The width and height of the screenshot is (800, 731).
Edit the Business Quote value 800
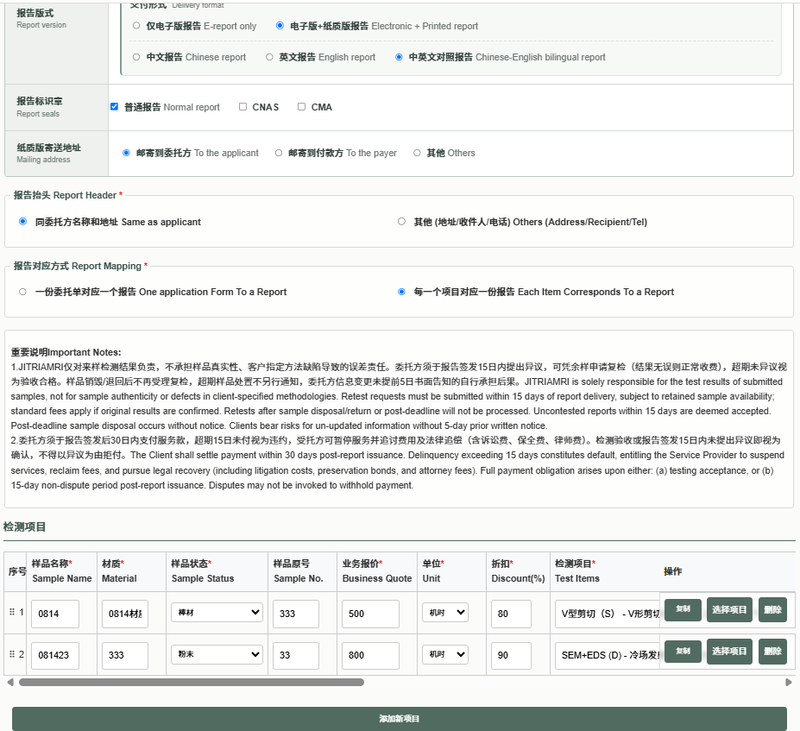(370, 656)
